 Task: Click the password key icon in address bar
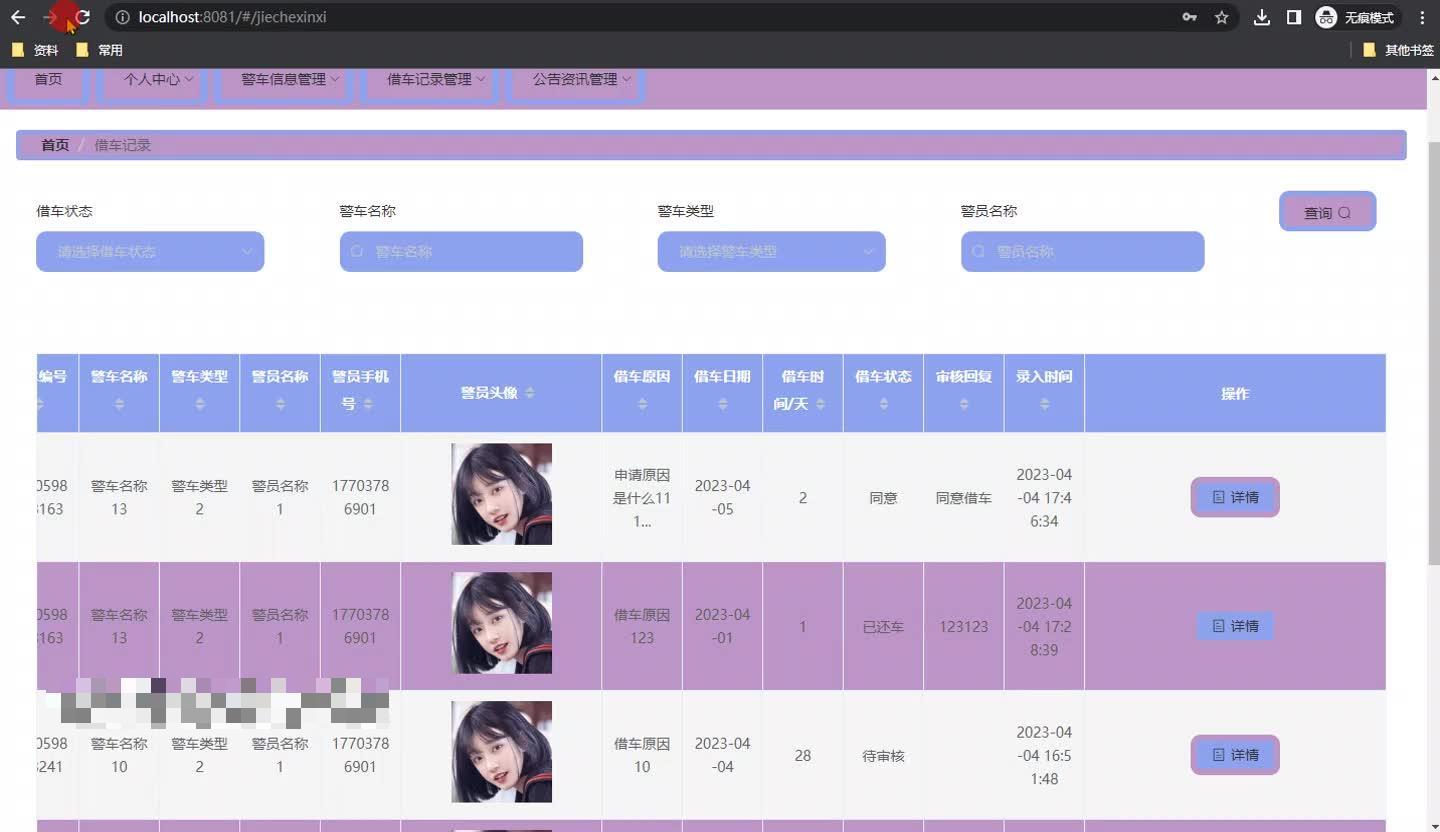click(1192, 17)
